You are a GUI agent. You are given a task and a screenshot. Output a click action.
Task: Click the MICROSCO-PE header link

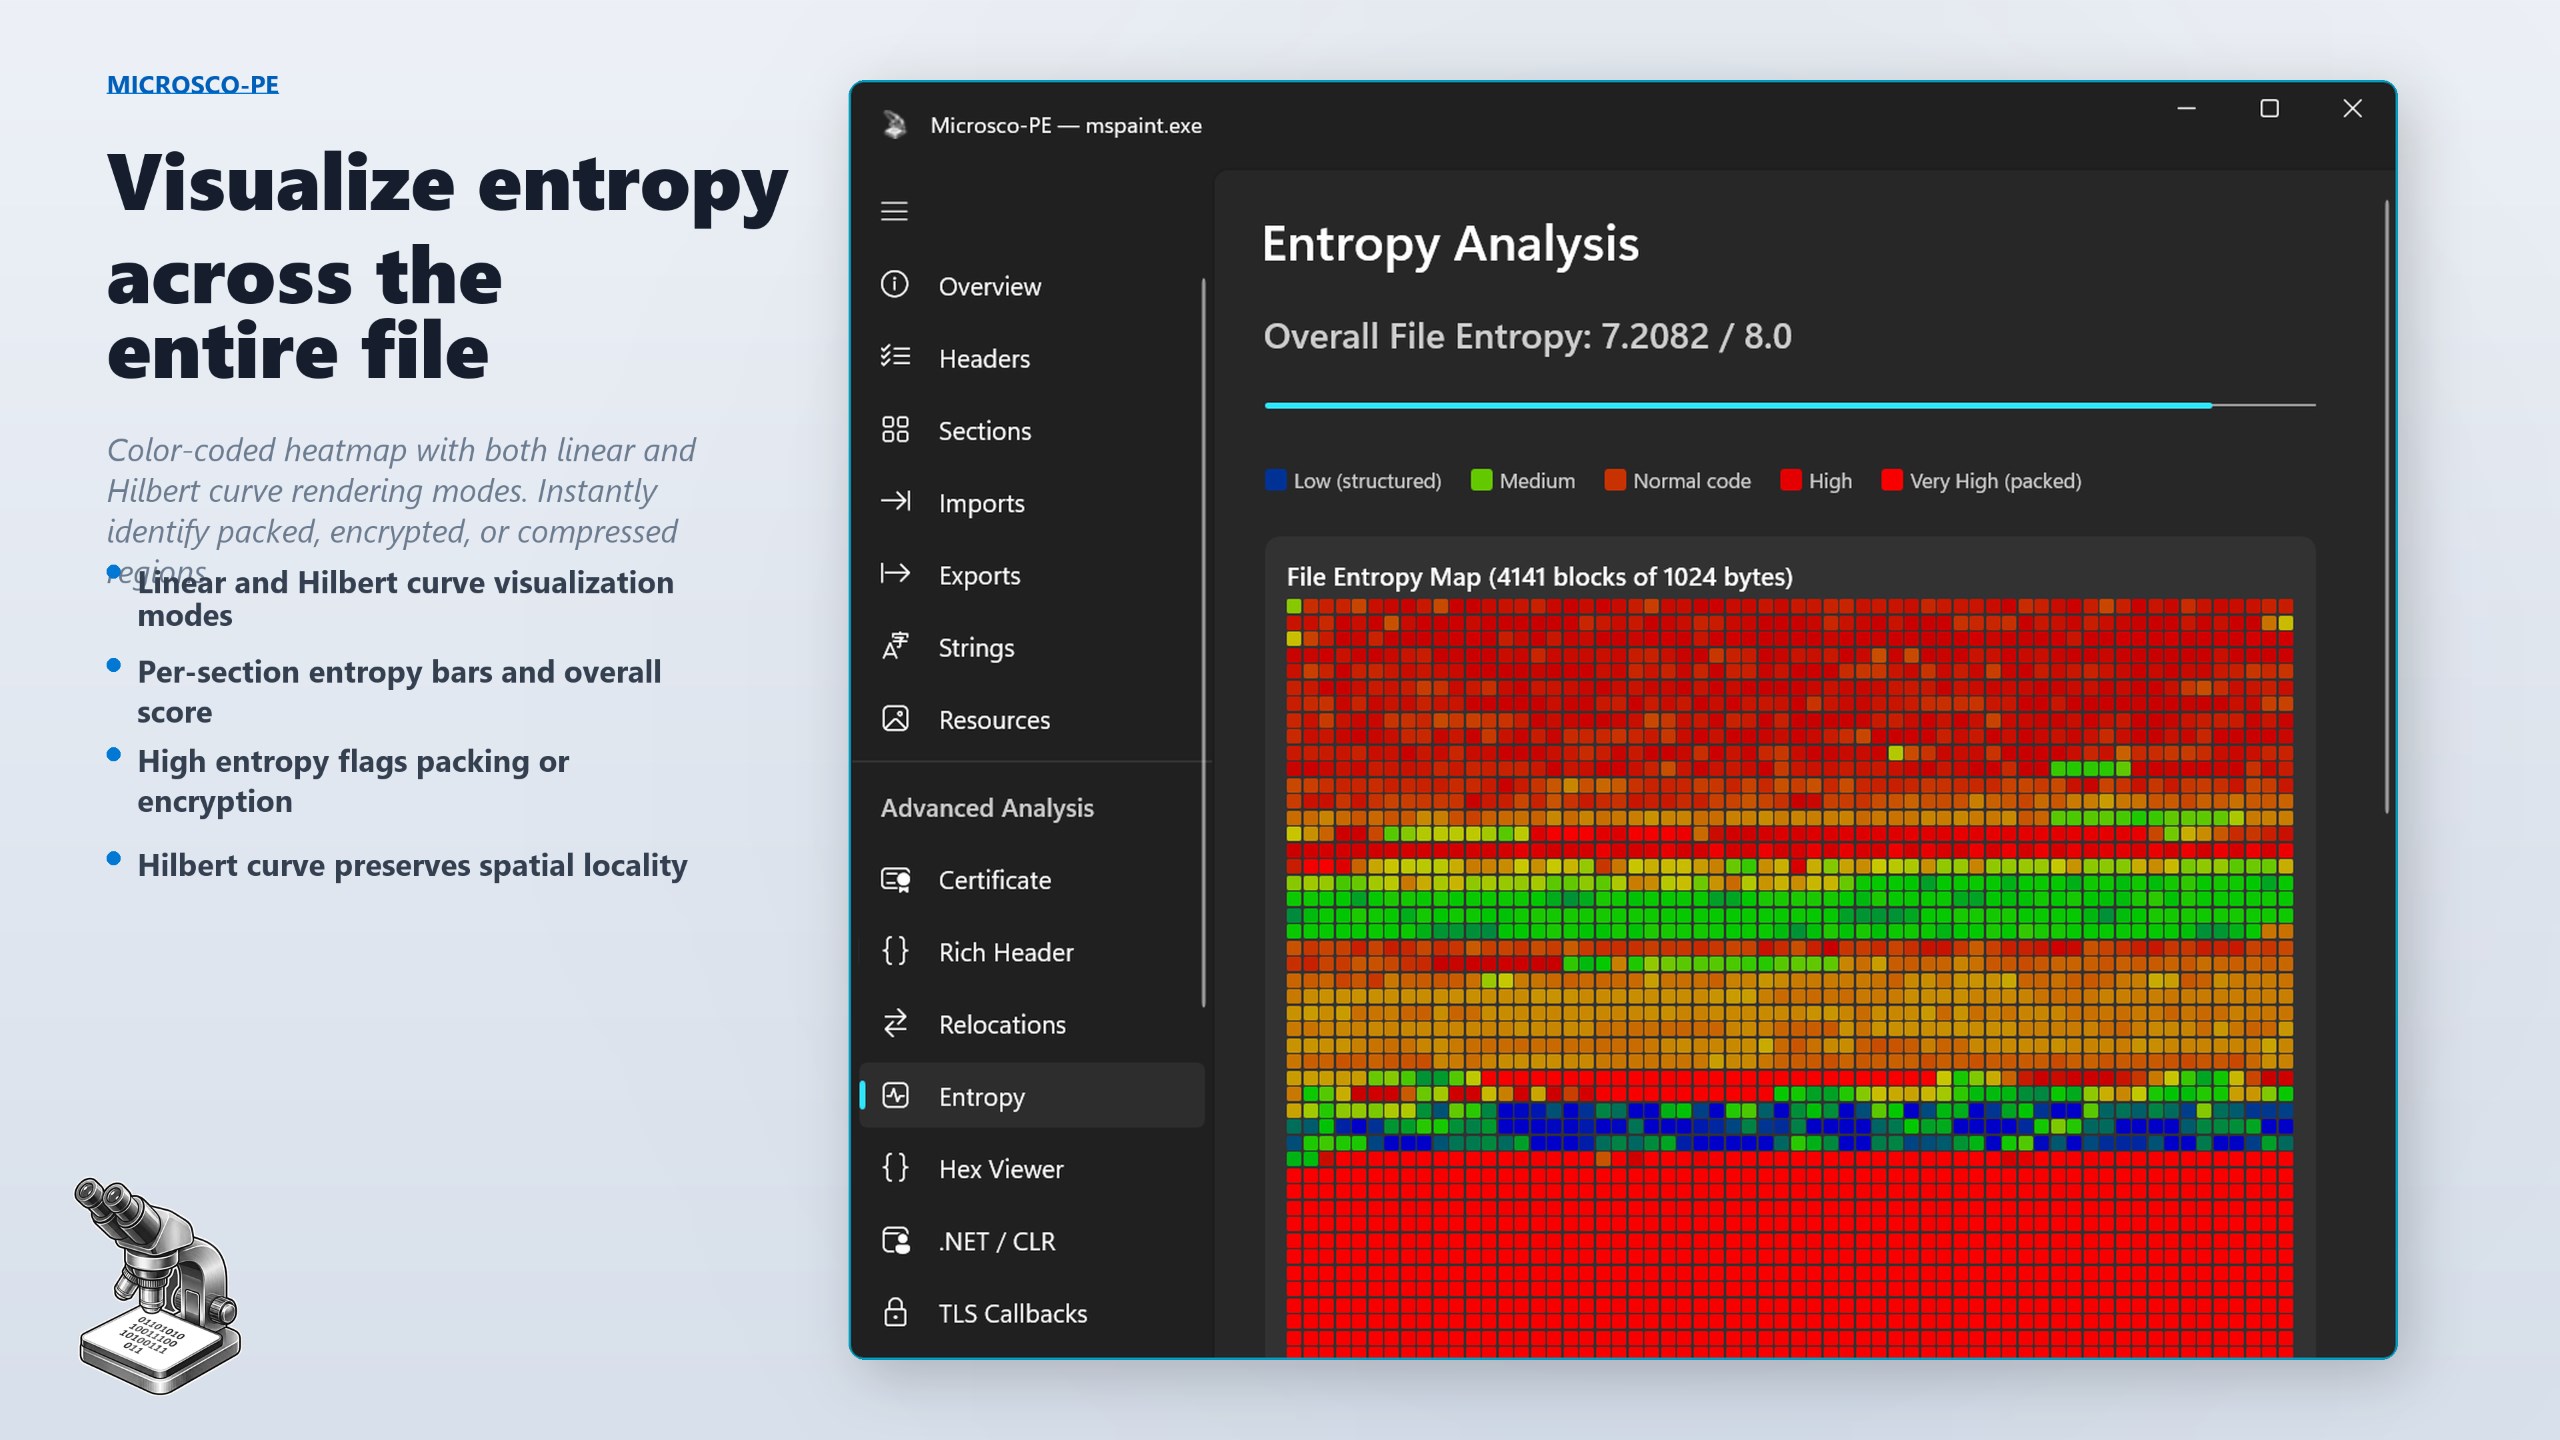[x=193, y=84]
